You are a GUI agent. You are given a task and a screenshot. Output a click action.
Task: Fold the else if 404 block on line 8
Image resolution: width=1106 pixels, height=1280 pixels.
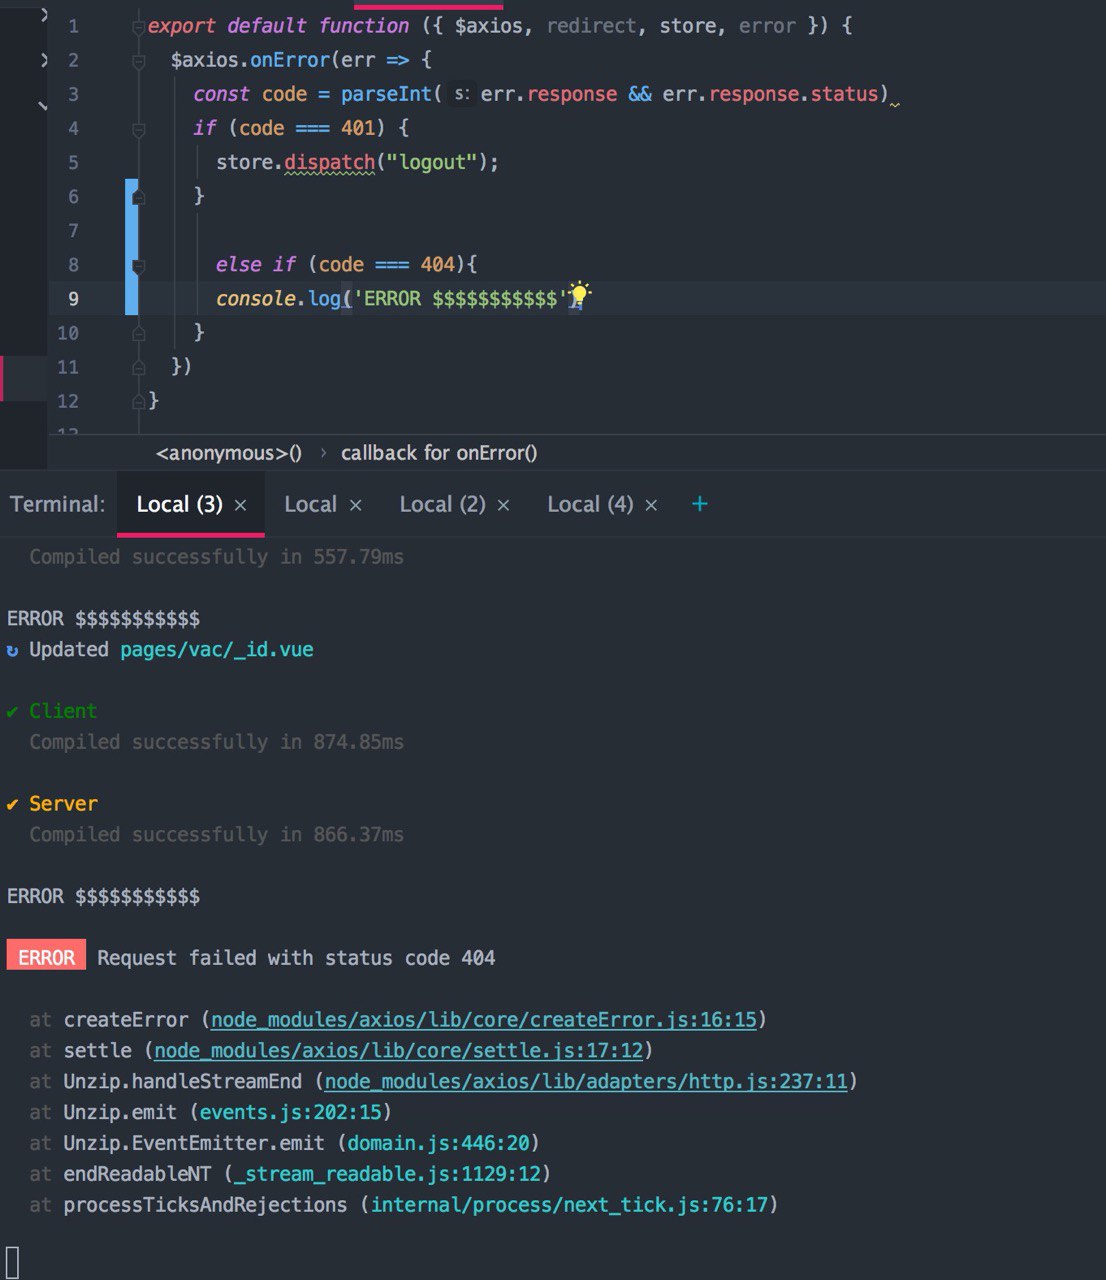(x=138, y=266)
